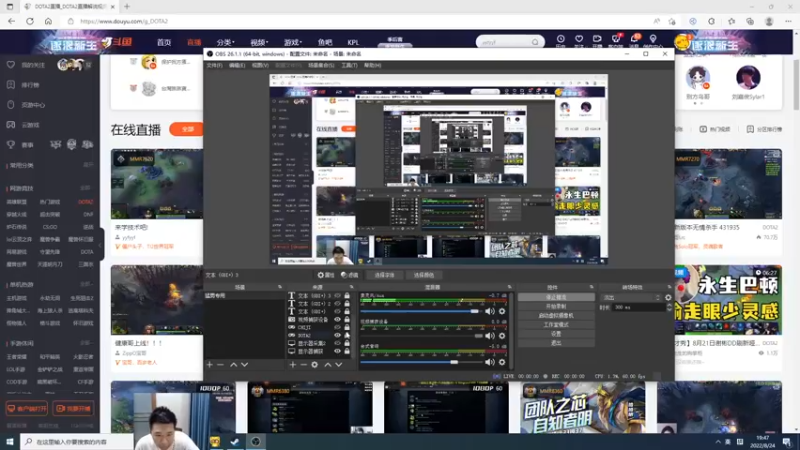Pop out the 来源 sources dock
Viewport: 800px width, 450px height.
[352, 287]
